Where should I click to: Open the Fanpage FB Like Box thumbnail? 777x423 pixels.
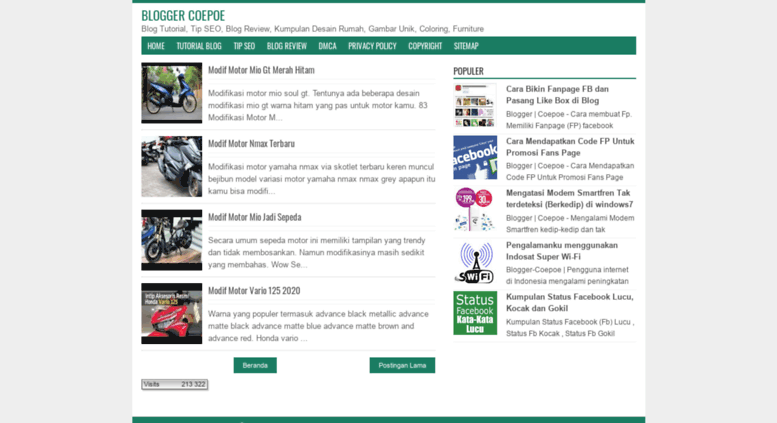[475, 105]
